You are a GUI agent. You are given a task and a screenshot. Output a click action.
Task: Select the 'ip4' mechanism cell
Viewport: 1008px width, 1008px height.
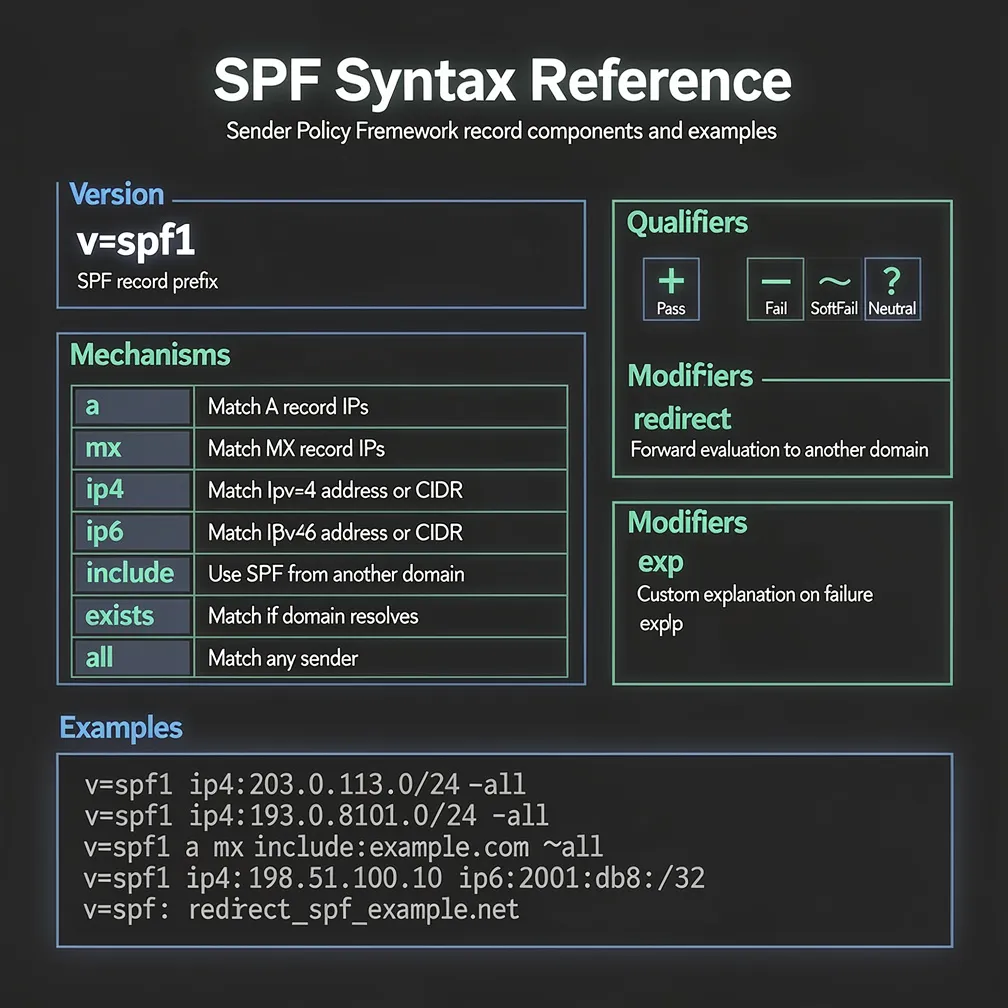[x=132, y=490]
